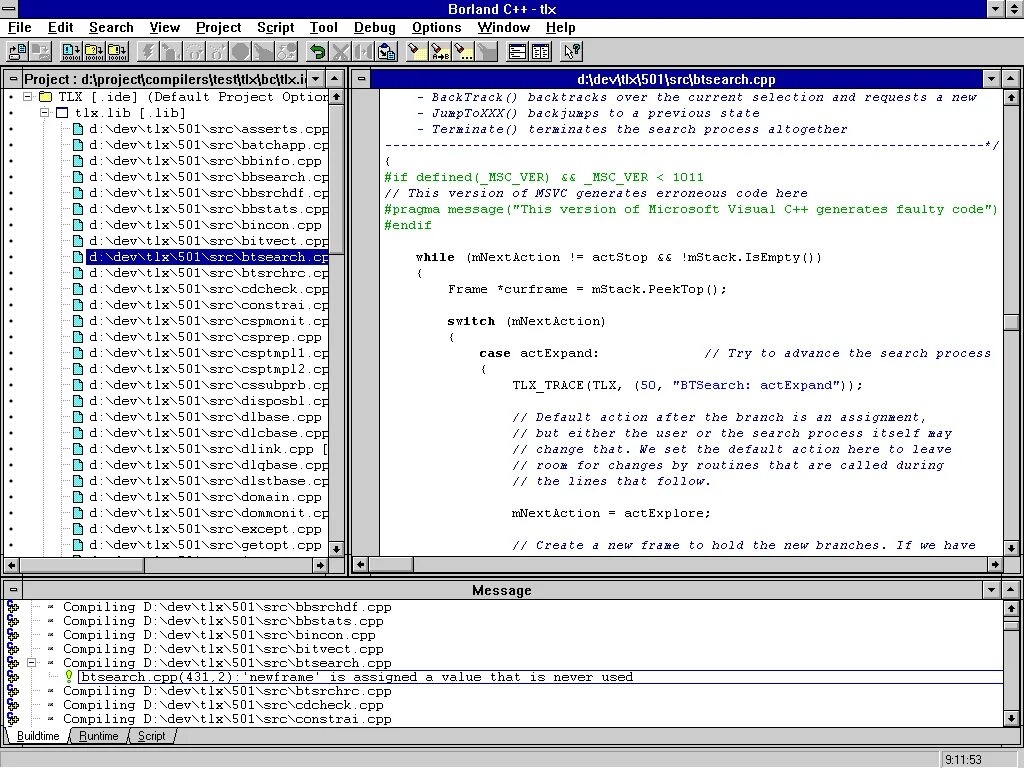Collapse the tlx.lib [.lib] node
Image resolution: width=1024 pixels, height=768 pixels.
coord(44,112)
